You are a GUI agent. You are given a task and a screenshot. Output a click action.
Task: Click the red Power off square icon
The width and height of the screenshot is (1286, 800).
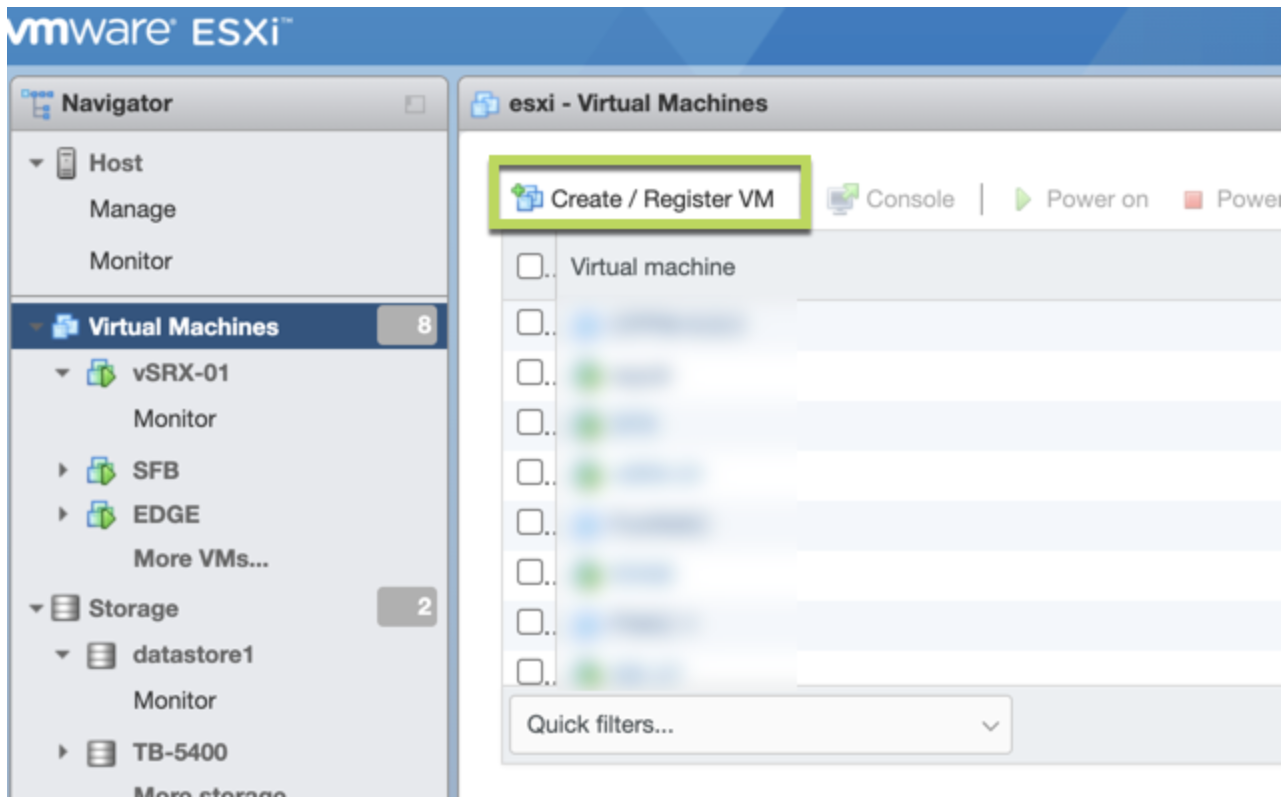tap(1192, 200)
